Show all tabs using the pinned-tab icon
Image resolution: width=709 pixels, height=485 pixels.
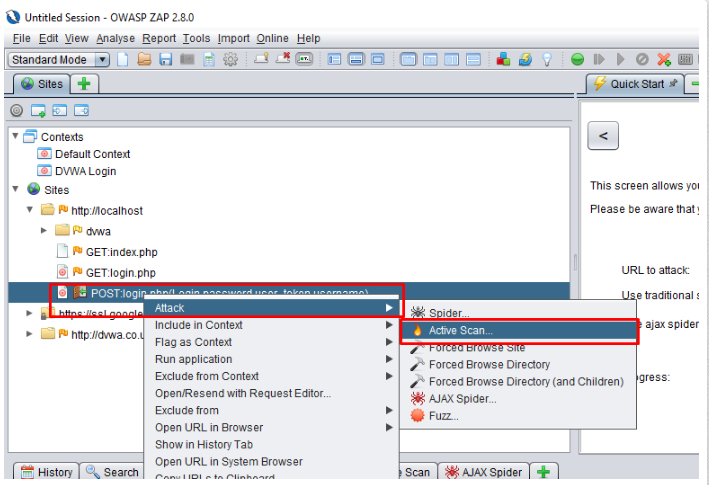click(261, 59)
